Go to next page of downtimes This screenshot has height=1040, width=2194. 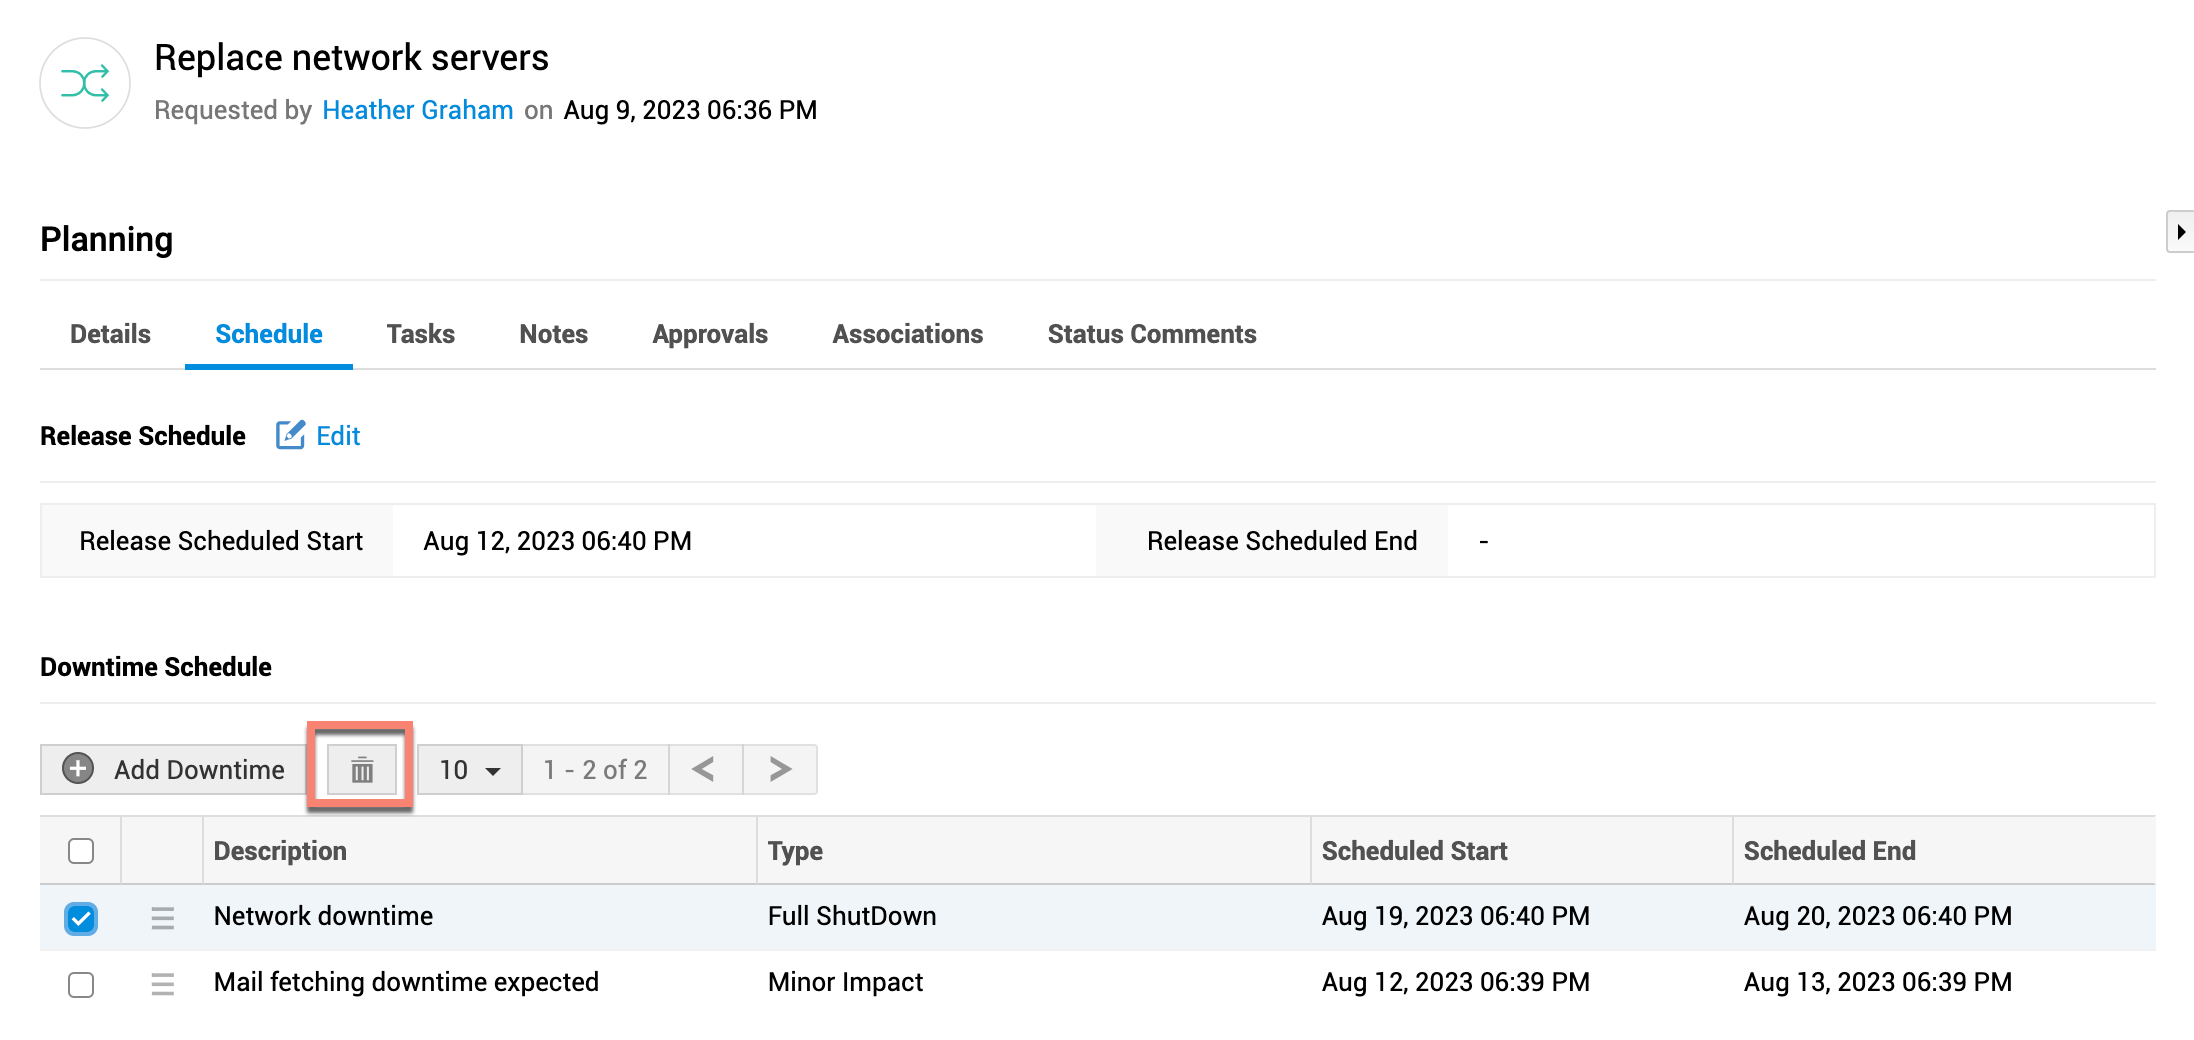pos(780,769)
